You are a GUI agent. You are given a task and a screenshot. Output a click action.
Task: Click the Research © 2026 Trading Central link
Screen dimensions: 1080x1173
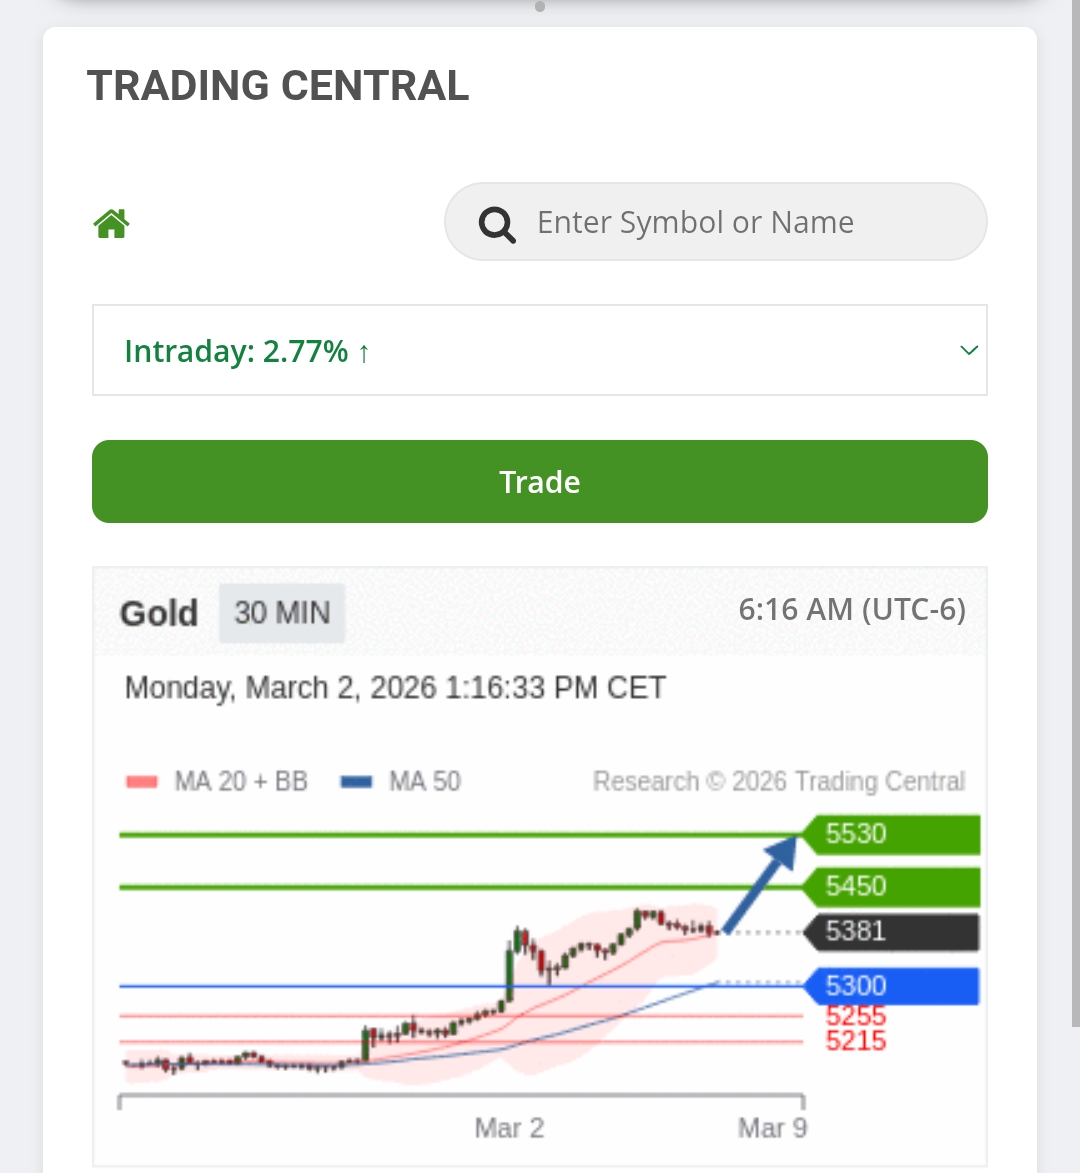pos(778,781)
